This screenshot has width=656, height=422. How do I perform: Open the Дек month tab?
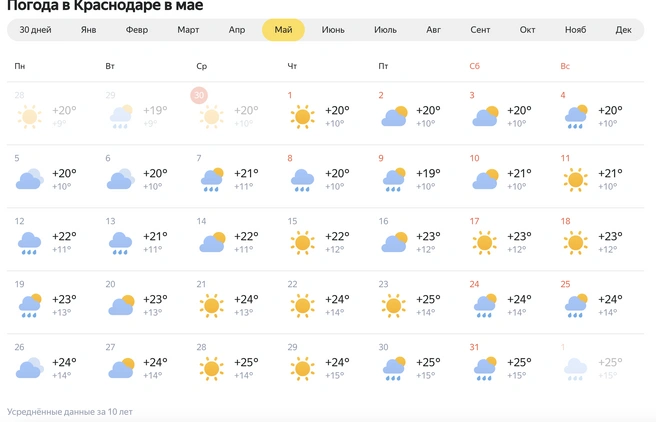click(623, 30)
